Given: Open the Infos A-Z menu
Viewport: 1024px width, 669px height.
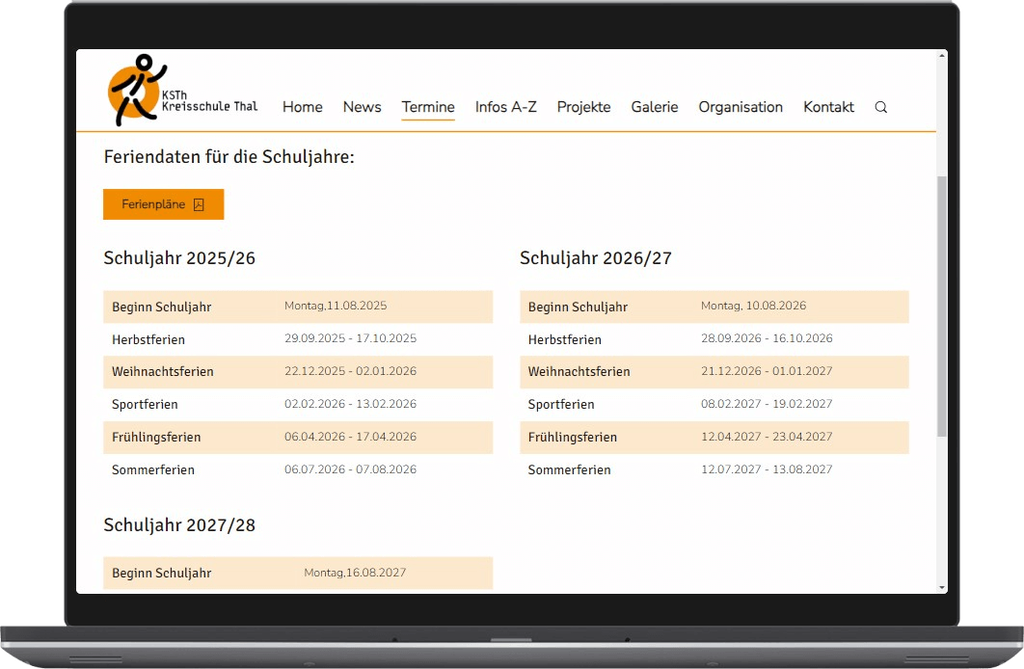Looking at the screenshot, I should click(506, 107).
